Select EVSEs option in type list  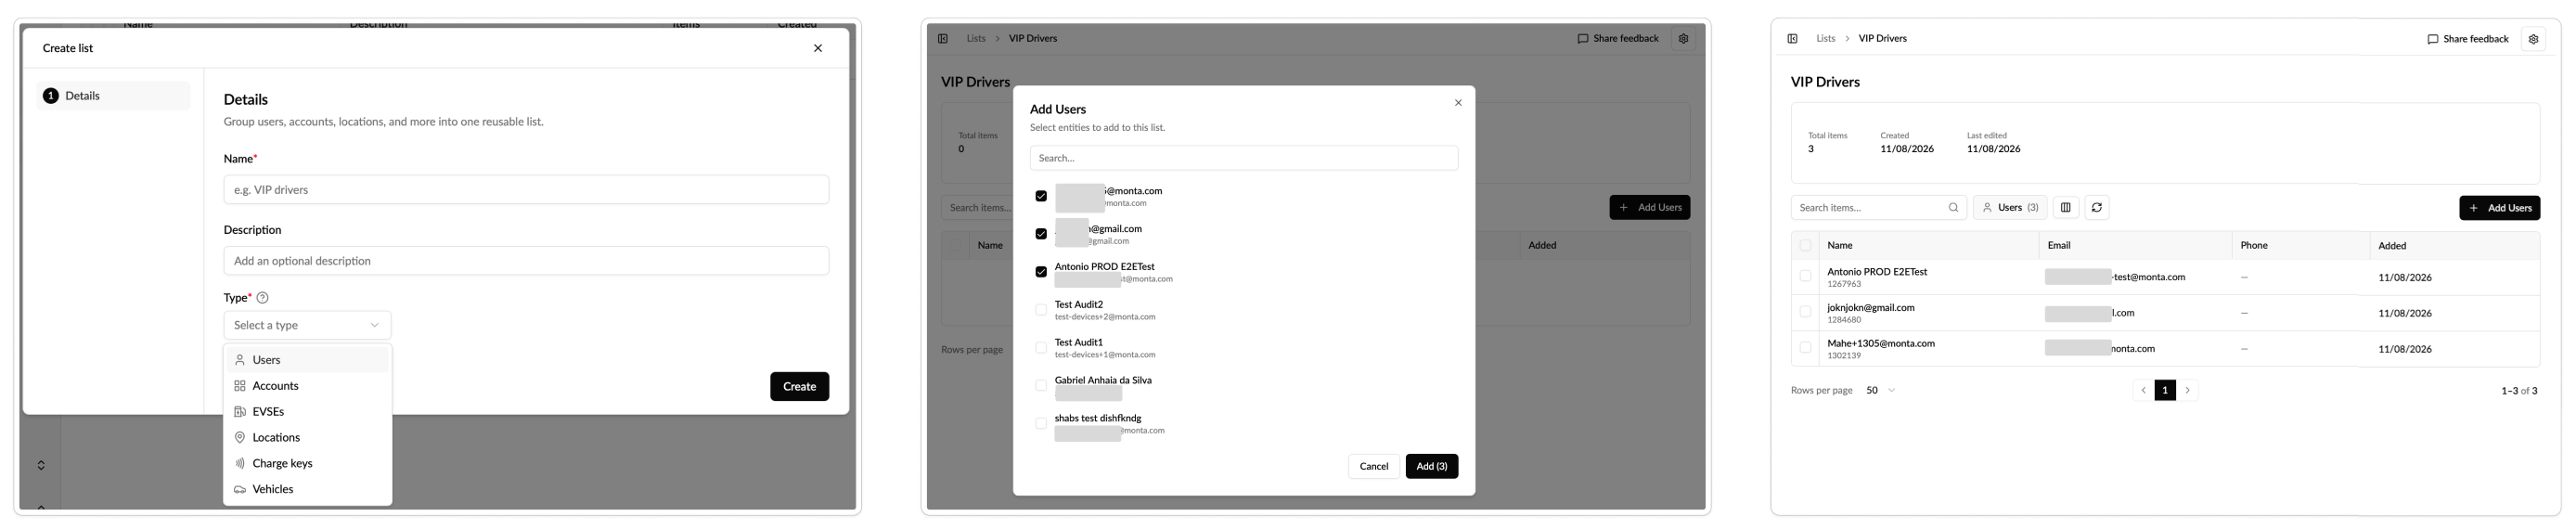tap(307, 412)
